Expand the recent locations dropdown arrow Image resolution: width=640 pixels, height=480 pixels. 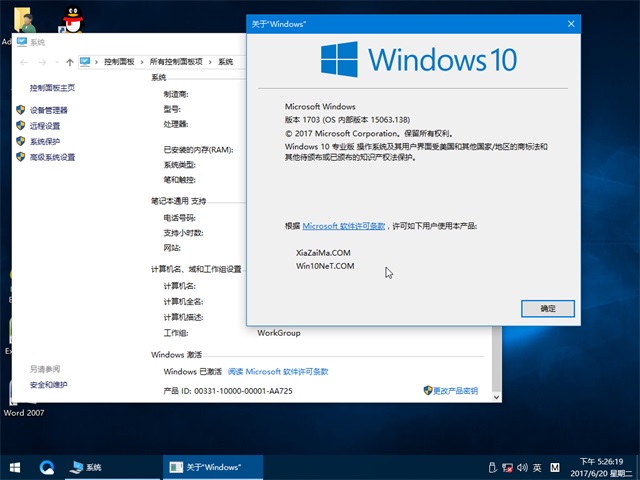click(x=54, y=61)
